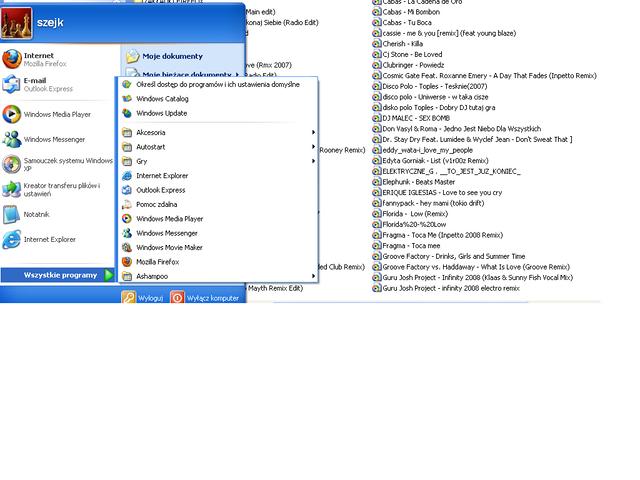The image size is (640, 480).
Task: Click the Ashampoo folder icon
Action: 127,276
